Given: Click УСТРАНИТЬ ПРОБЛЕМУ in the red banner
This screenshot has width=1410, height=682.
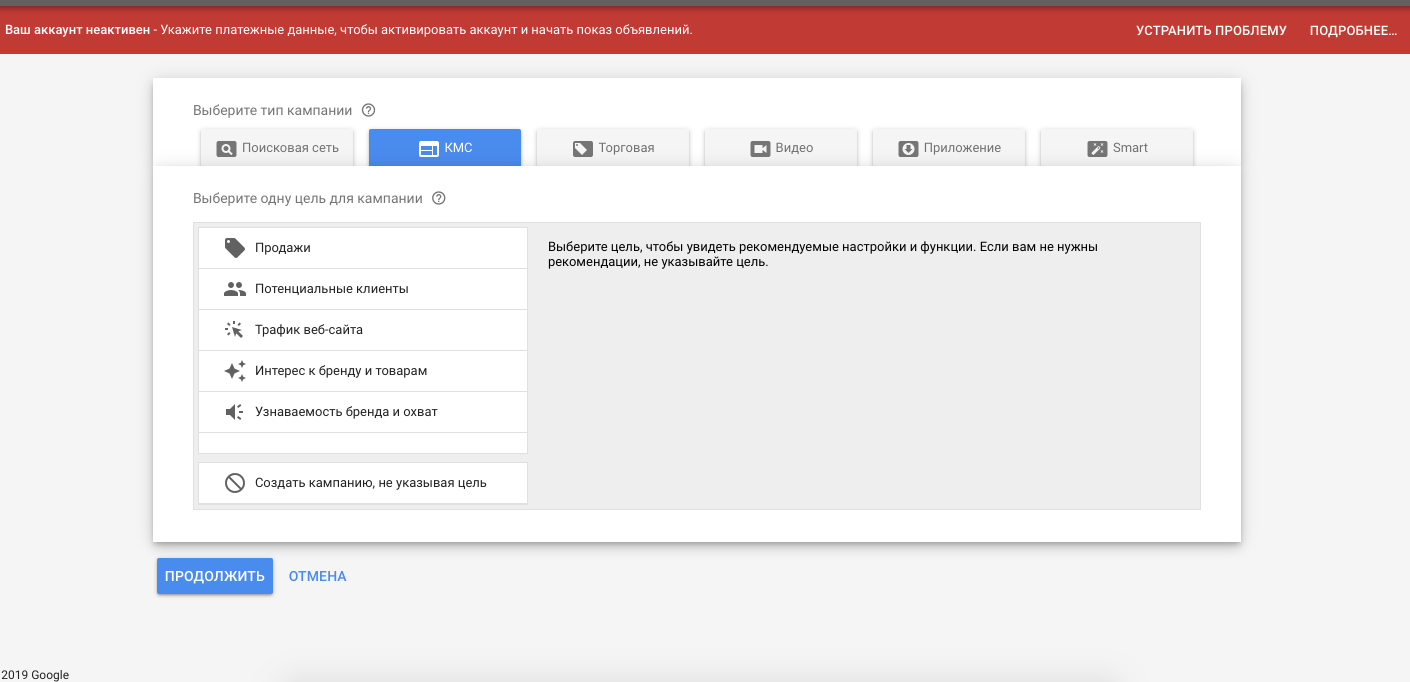Looking at the screenshot, I should 1211,31.
